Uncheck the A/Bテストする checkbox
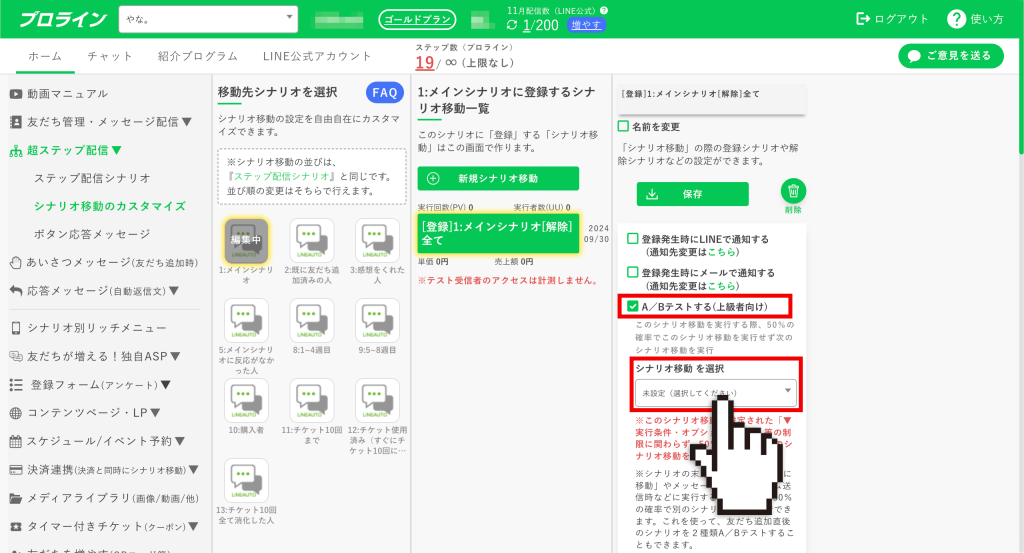Screen dimensions: 1024x553 point(632,306)
